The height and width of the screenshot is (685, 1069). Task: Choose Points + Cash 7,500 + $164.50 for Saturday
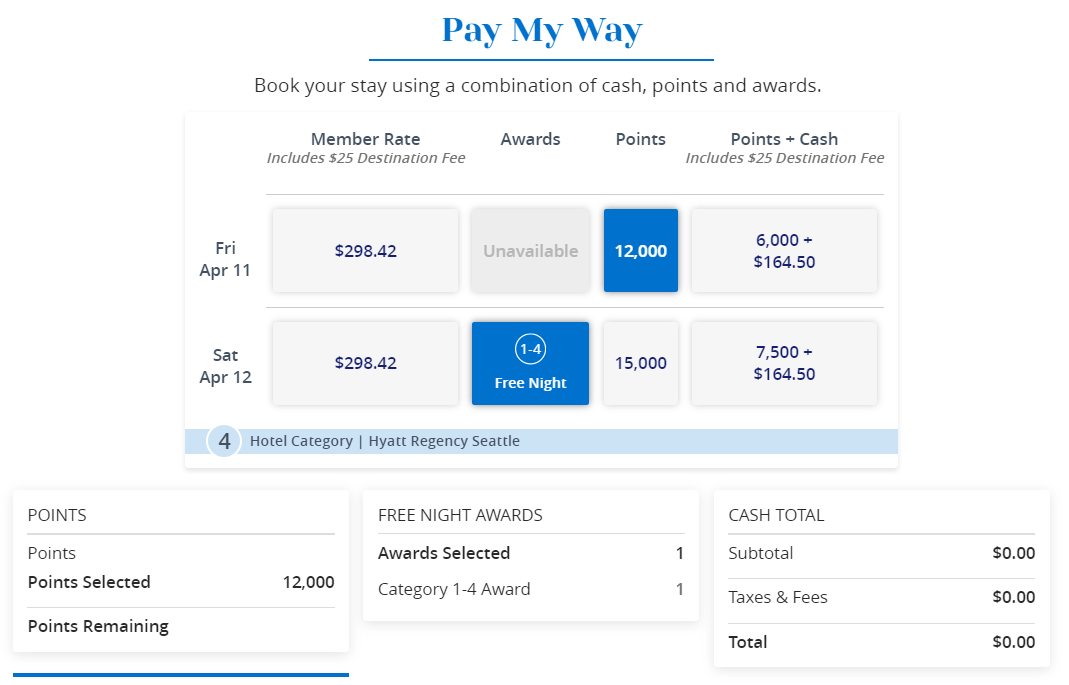(x=784, y=363)
